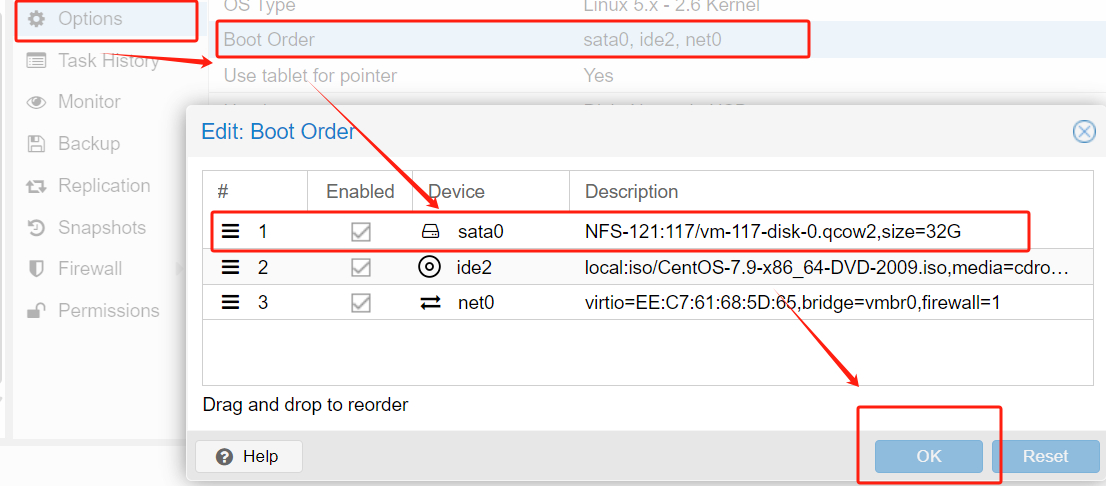1106x486 pixels.
Task: Click the Reset button
Action: coord(1045,456)
